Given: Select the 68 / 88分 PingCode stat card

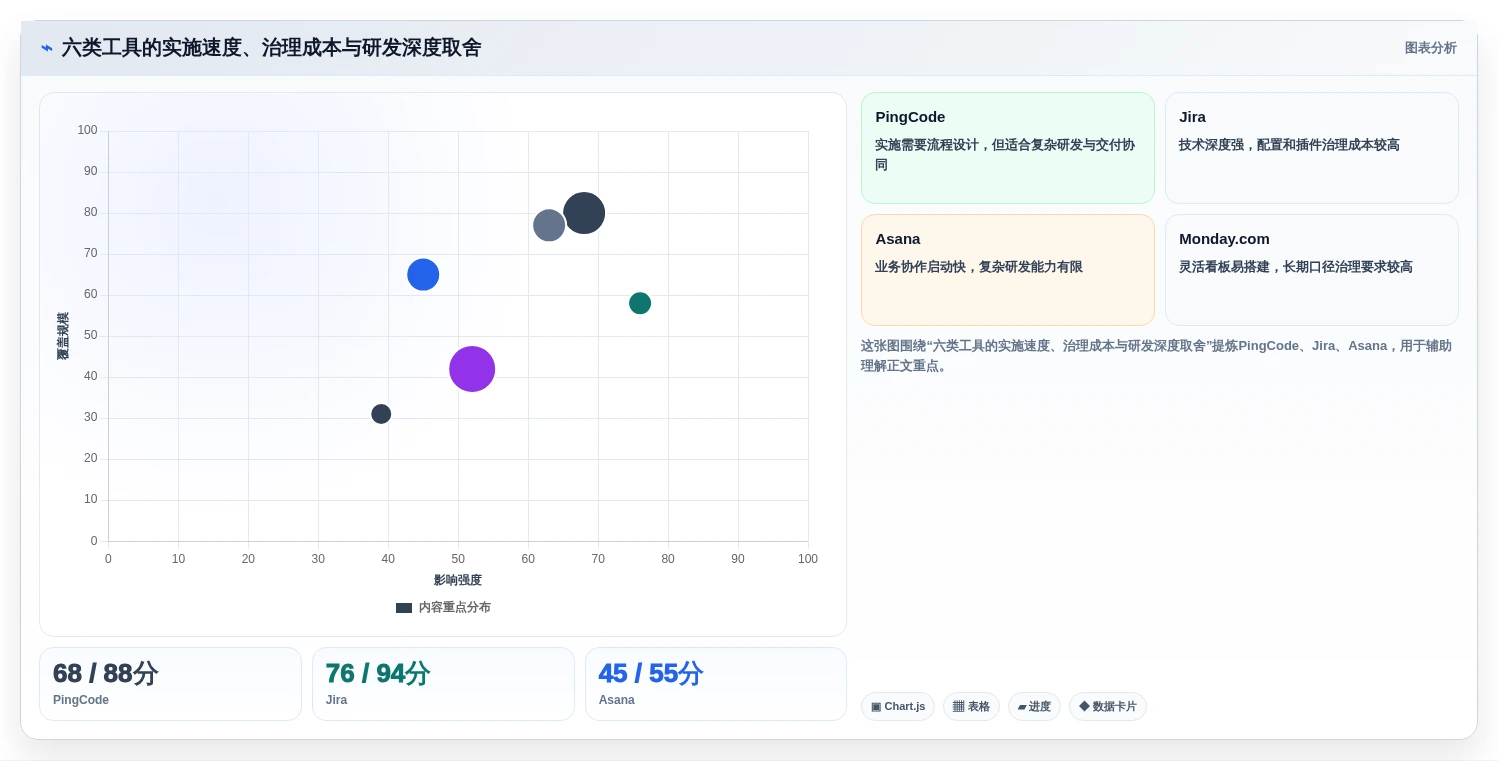Looking at the screenshot, I should (170, 684).
